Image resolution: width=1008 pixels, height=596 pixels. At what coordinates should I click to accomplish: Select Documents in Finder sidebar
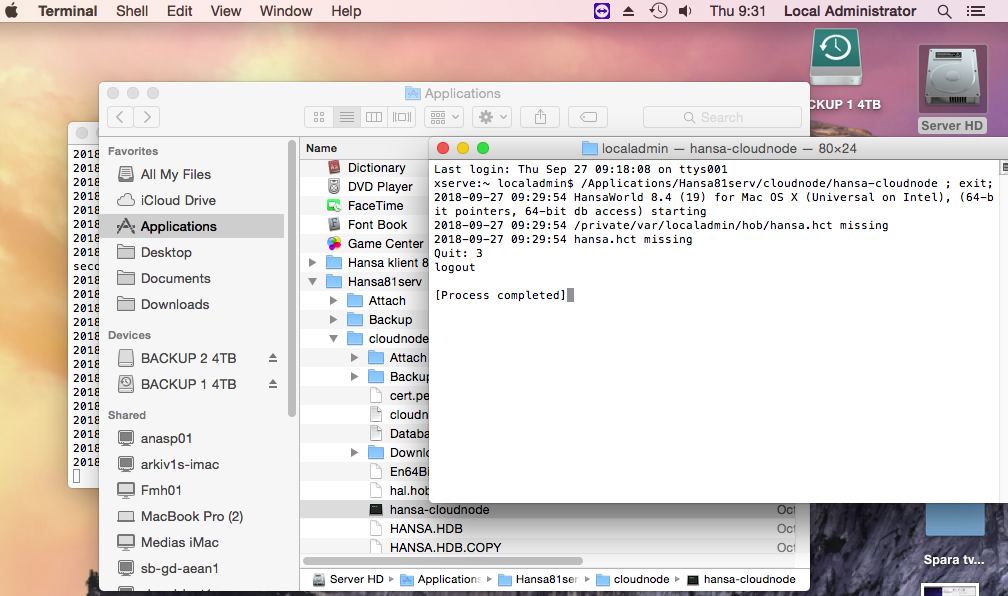point(194,278)
